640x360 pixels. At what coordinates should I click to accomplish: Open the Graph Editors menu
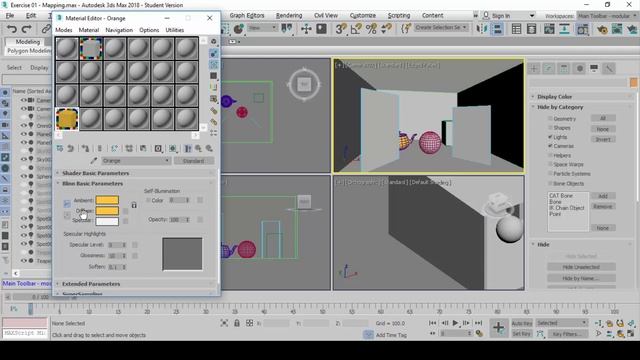pyautogui.click(x=247, y=15)
